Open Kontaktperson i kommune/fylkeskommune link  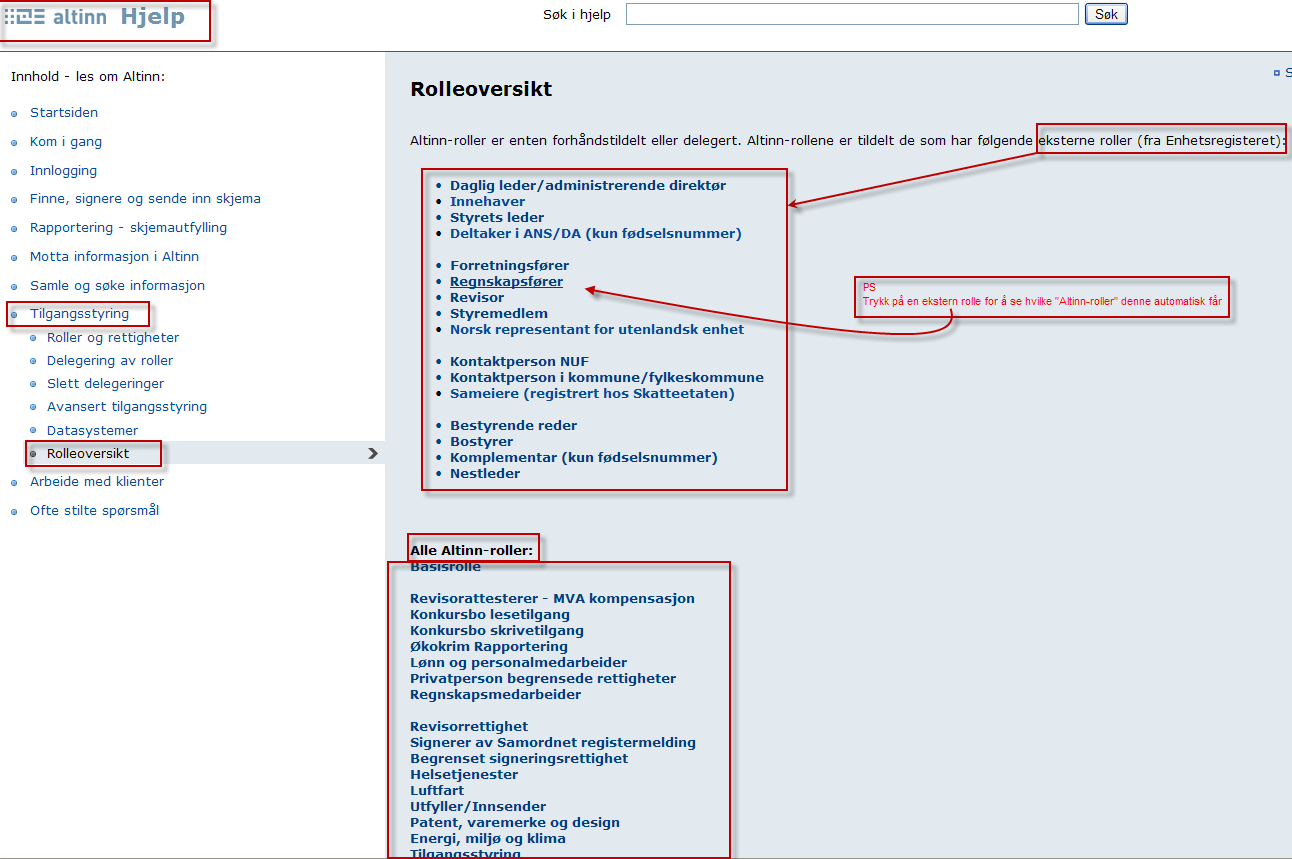click(607, 378)
